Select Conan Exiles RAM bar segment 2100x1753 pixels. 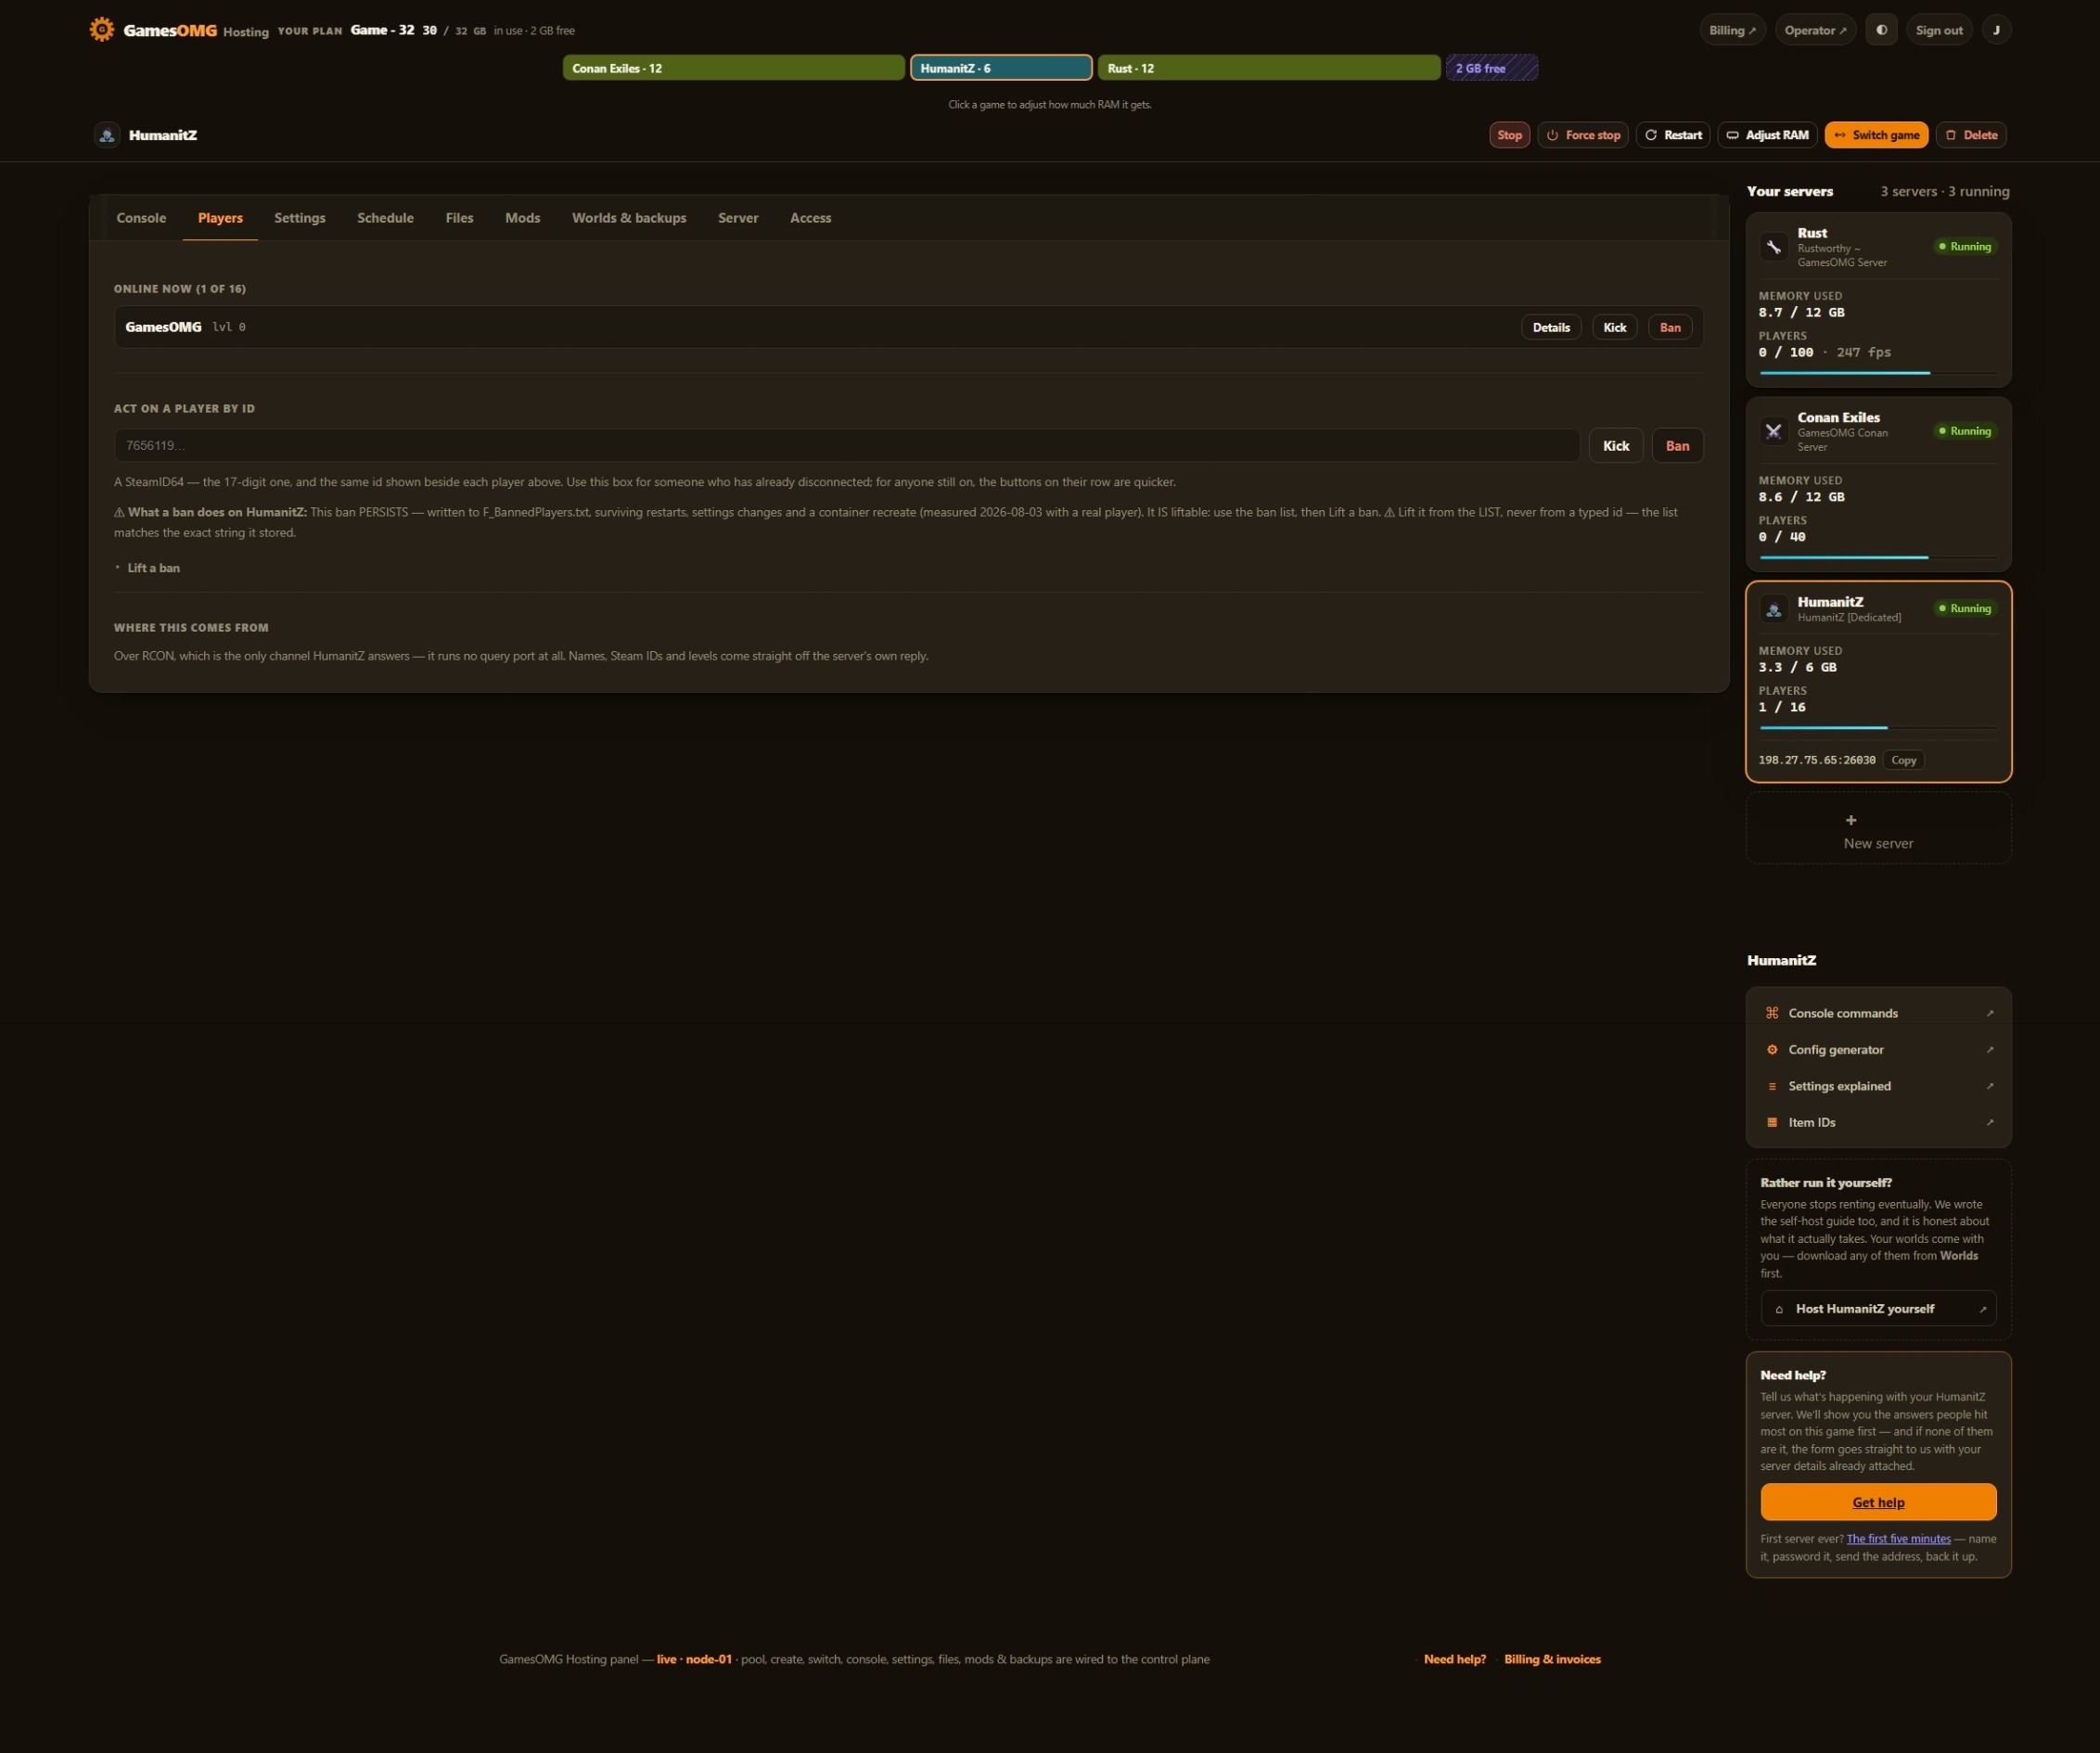(x=733, y=68)
